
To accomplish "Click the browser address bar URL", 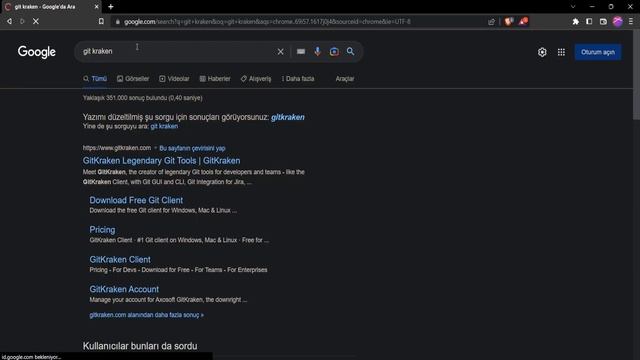I will 267,22.
